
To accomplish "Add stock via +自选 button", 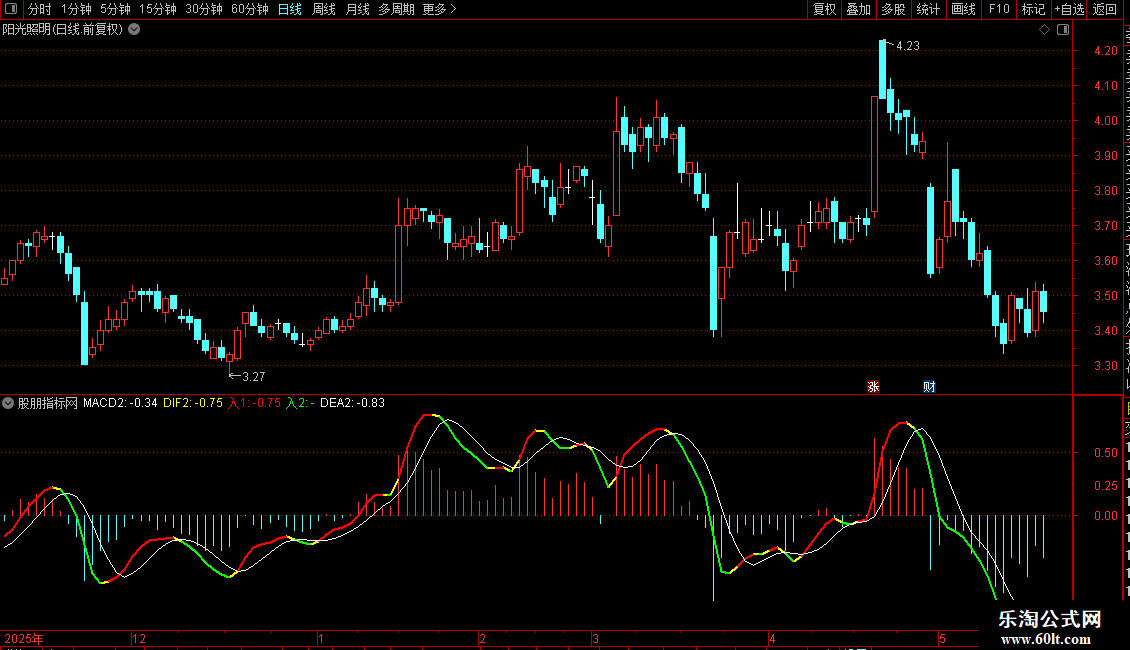I will pyautogui.click(x=1069, y=9).
